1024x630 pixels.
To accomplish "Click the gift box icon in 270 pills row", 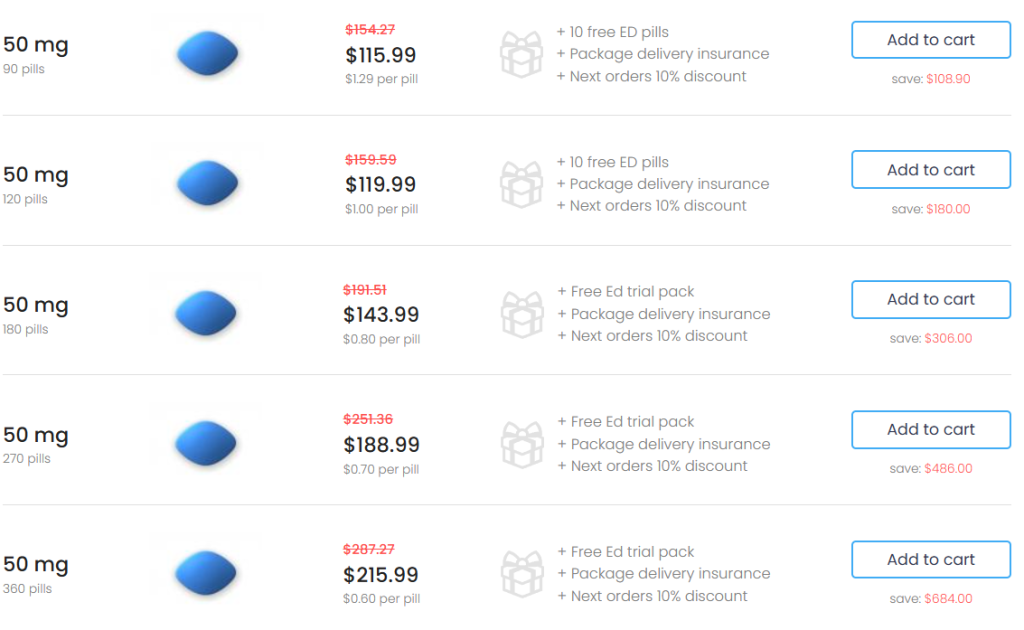I will click(521, 444).
